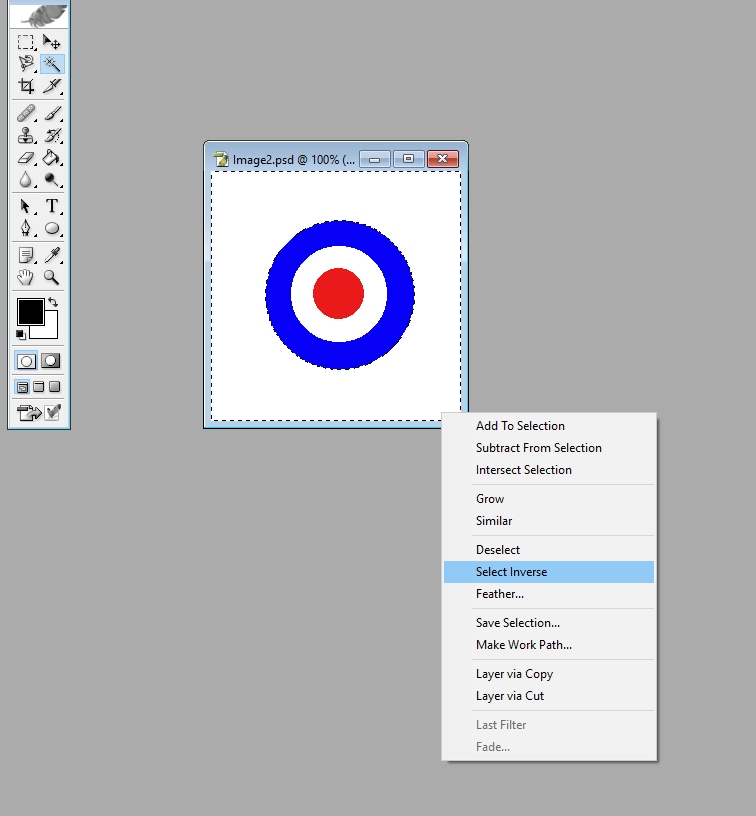
Task: Choose the Lasso tool
Action: pos(25,63)
